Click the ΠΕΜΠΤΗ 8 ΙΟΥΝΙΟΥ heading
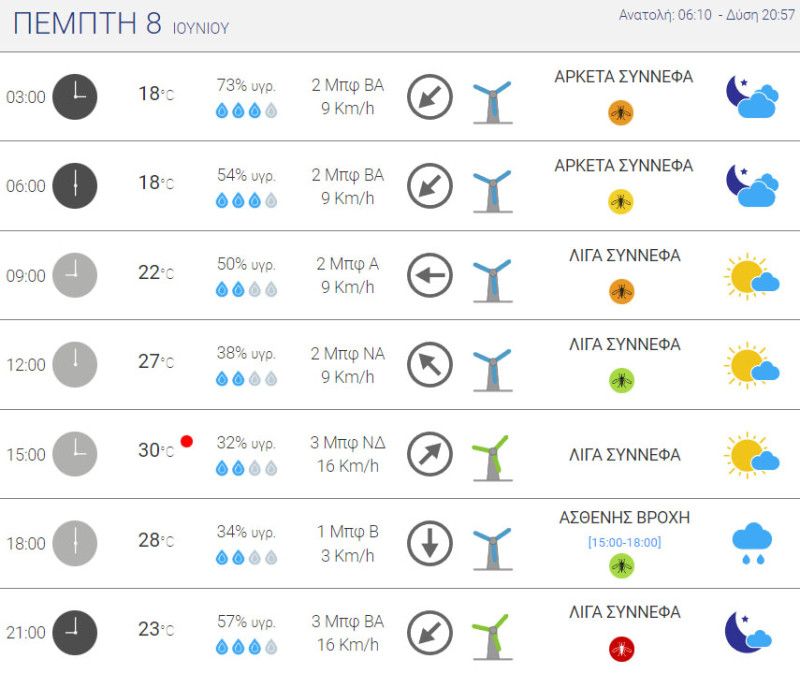 coord(121,23)
